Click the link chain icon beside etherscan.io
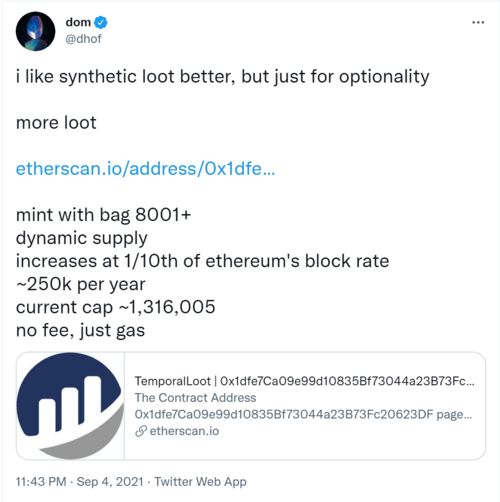Viewport: 500px width, 502px height. [x=141, y=431]
